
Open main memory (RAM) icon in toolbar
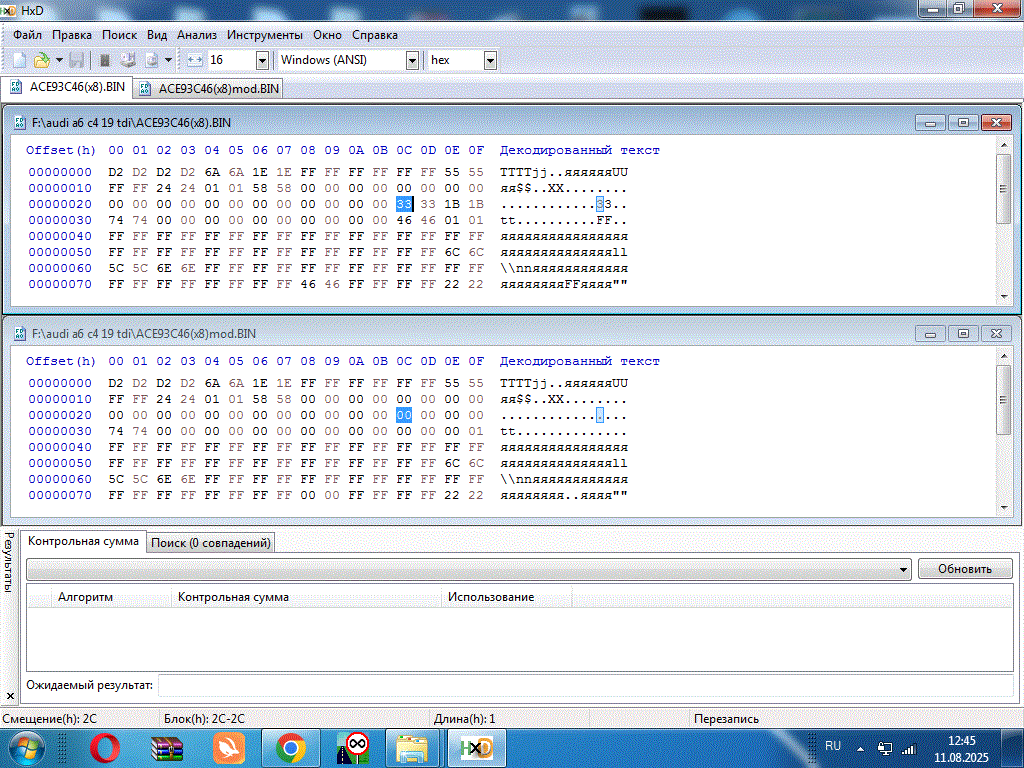point(104,60)
